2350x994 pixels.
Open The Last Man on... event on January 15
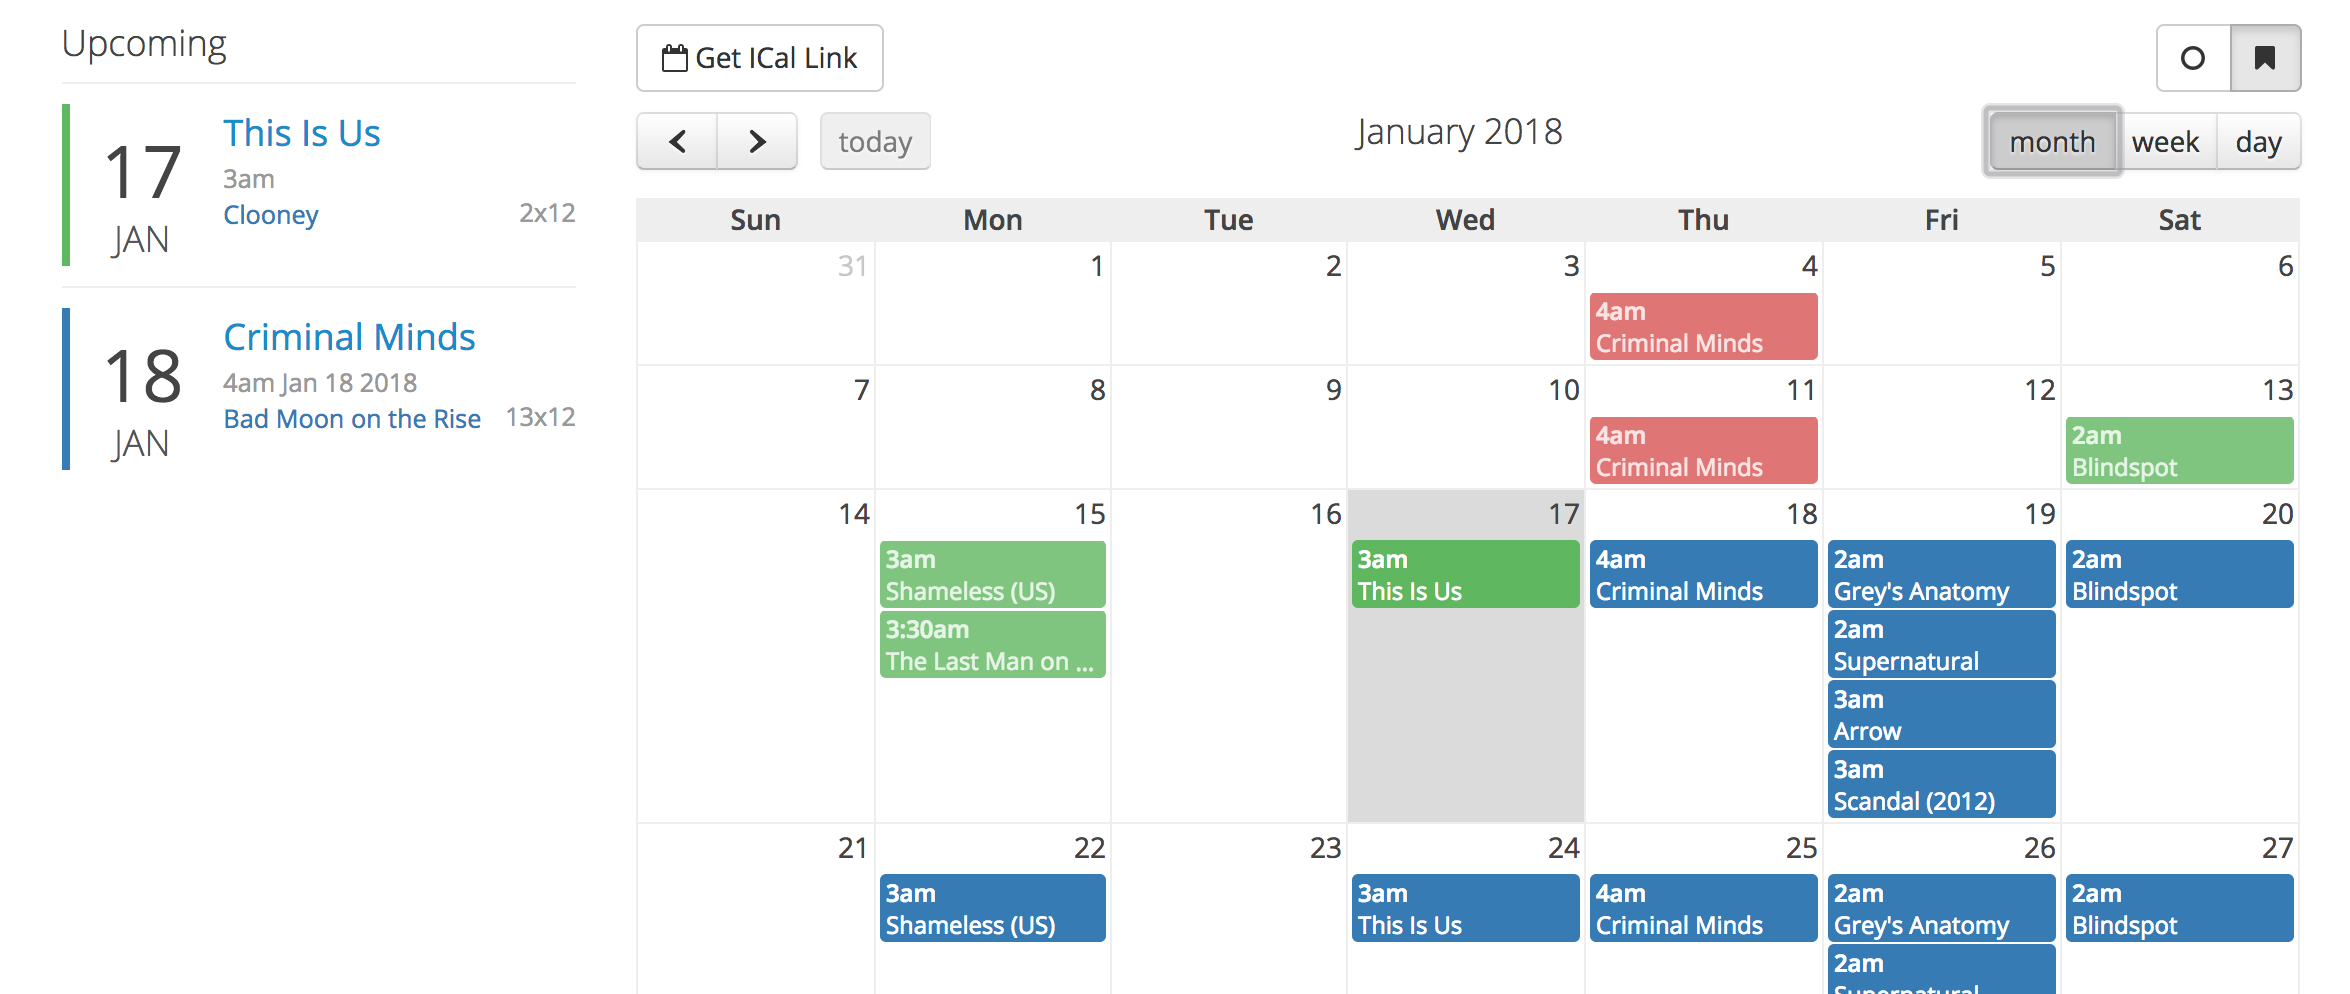point(993,644)
